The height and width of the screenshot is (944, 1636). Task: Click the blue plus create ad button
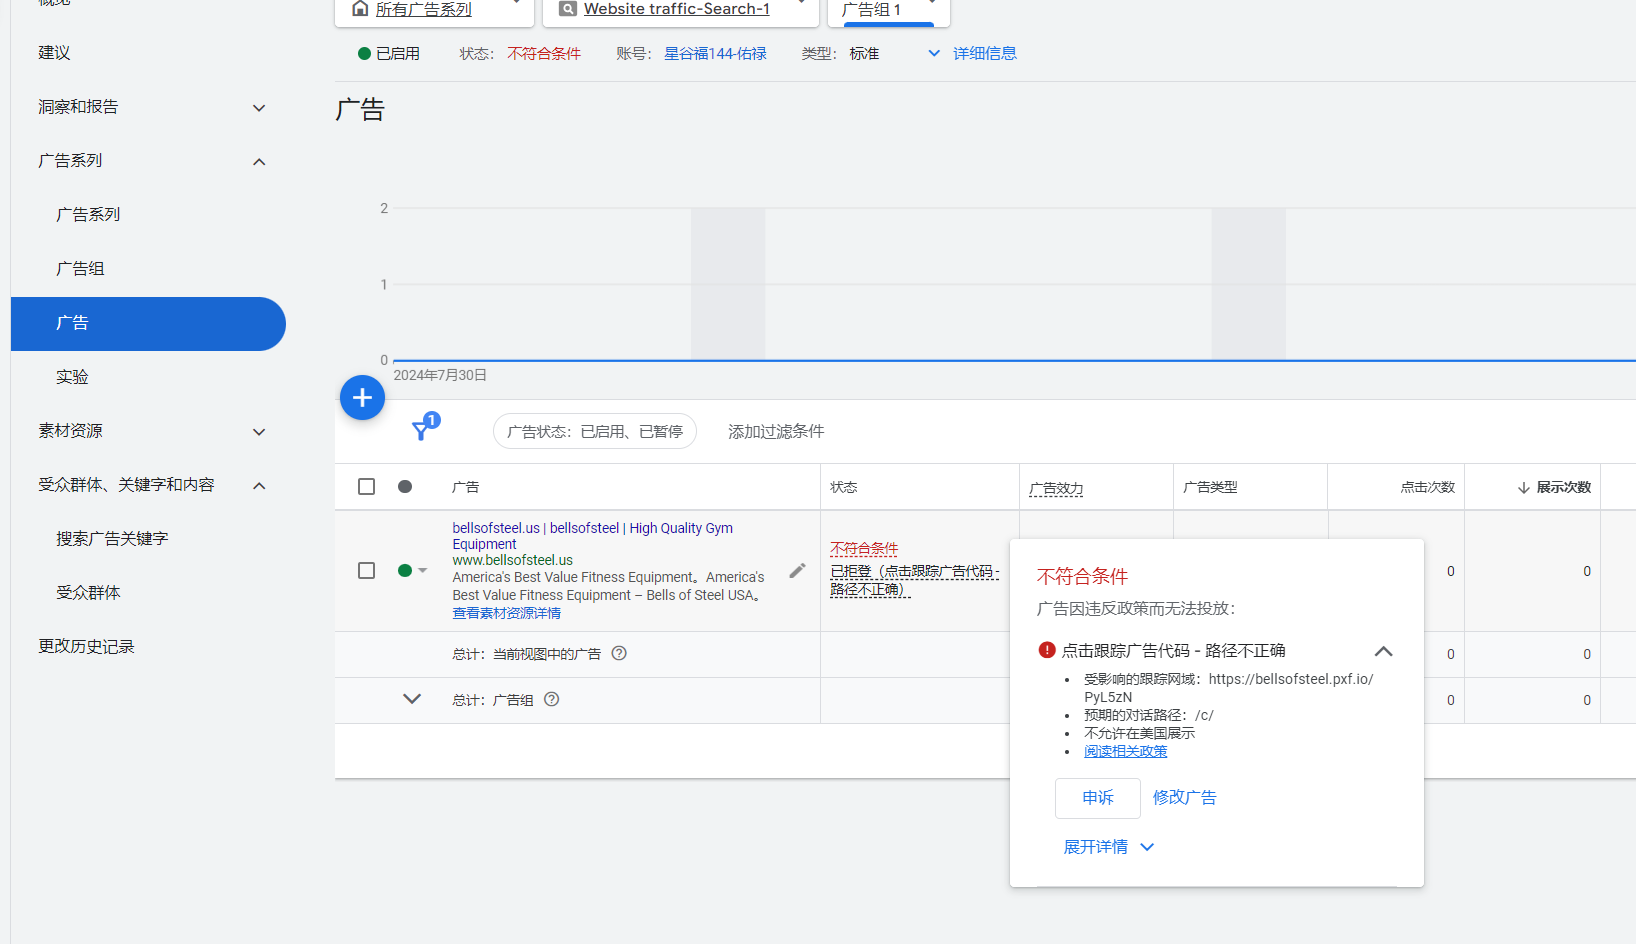click(362, 398)
